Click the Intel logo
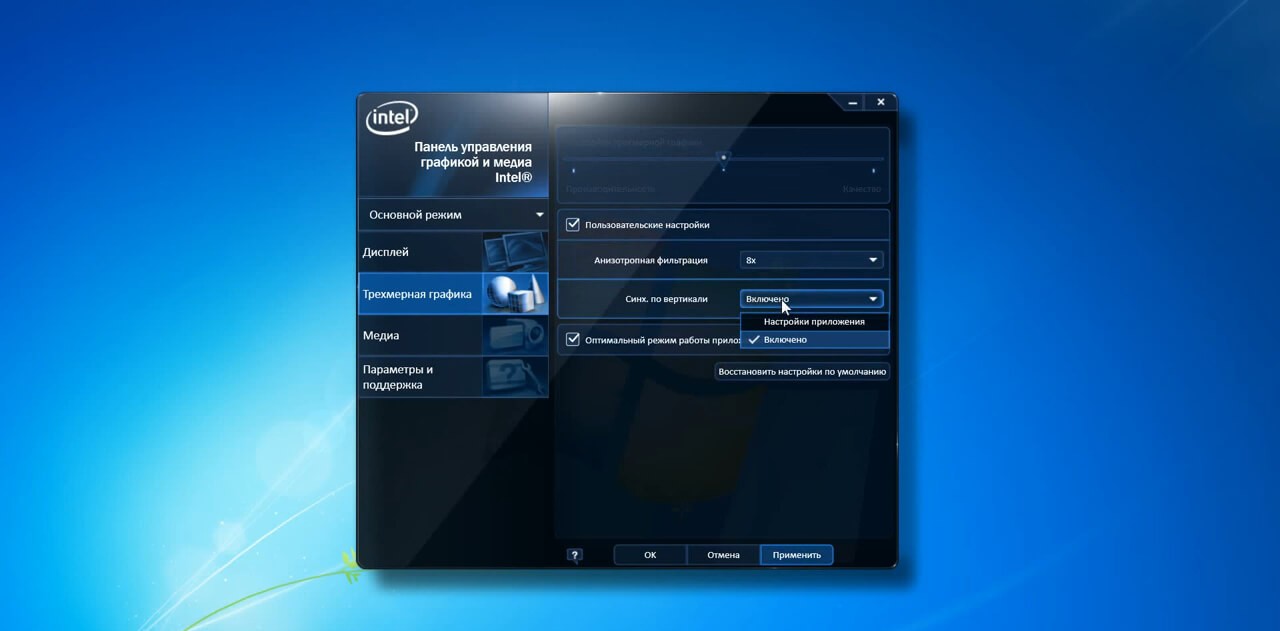This screenshot has width=1280, height=631. [x=392, y=119]
